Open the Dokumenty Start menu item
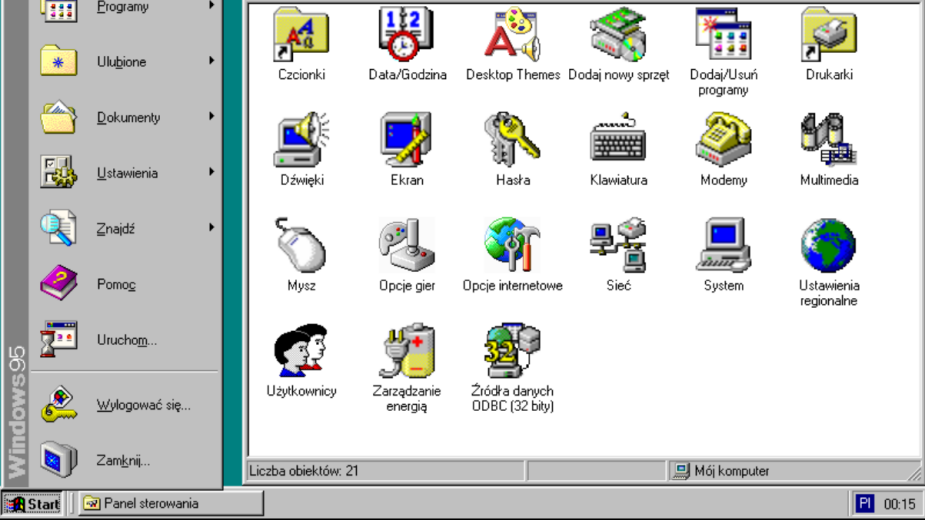925x520 pixels. [126, 117]
